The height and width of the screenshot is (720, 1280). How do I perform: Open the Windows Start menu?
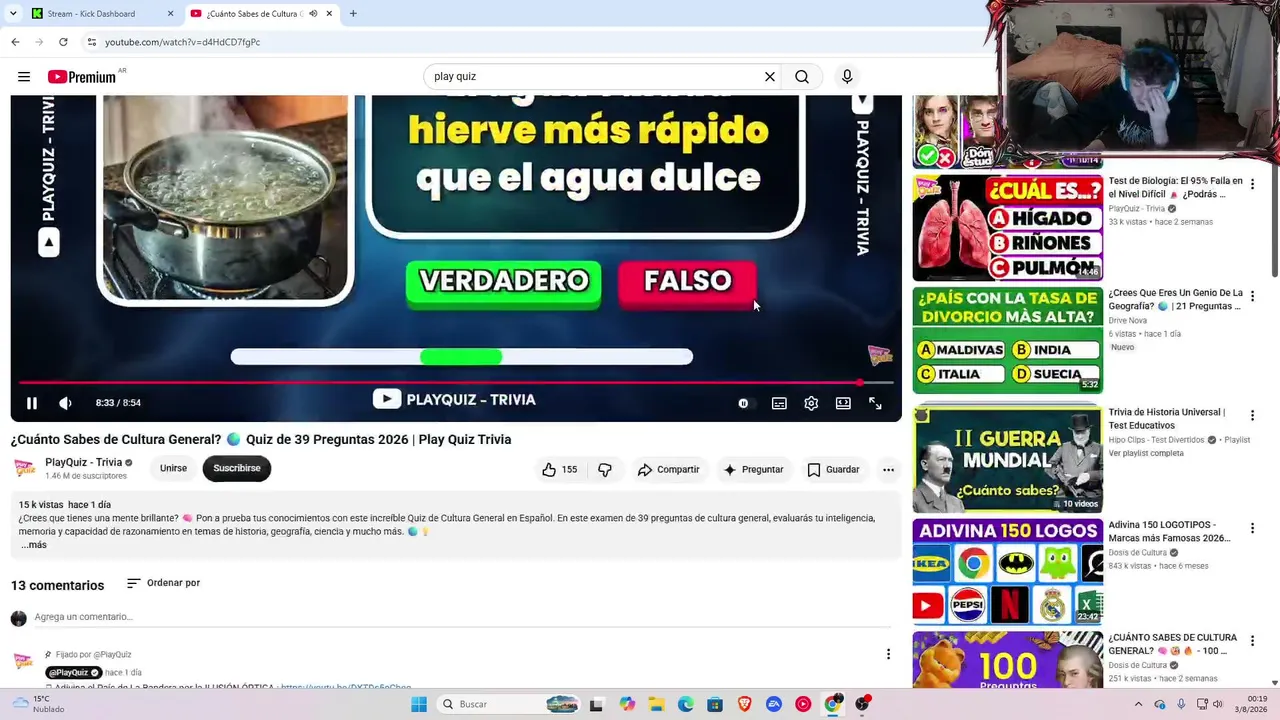click(419, 704)
